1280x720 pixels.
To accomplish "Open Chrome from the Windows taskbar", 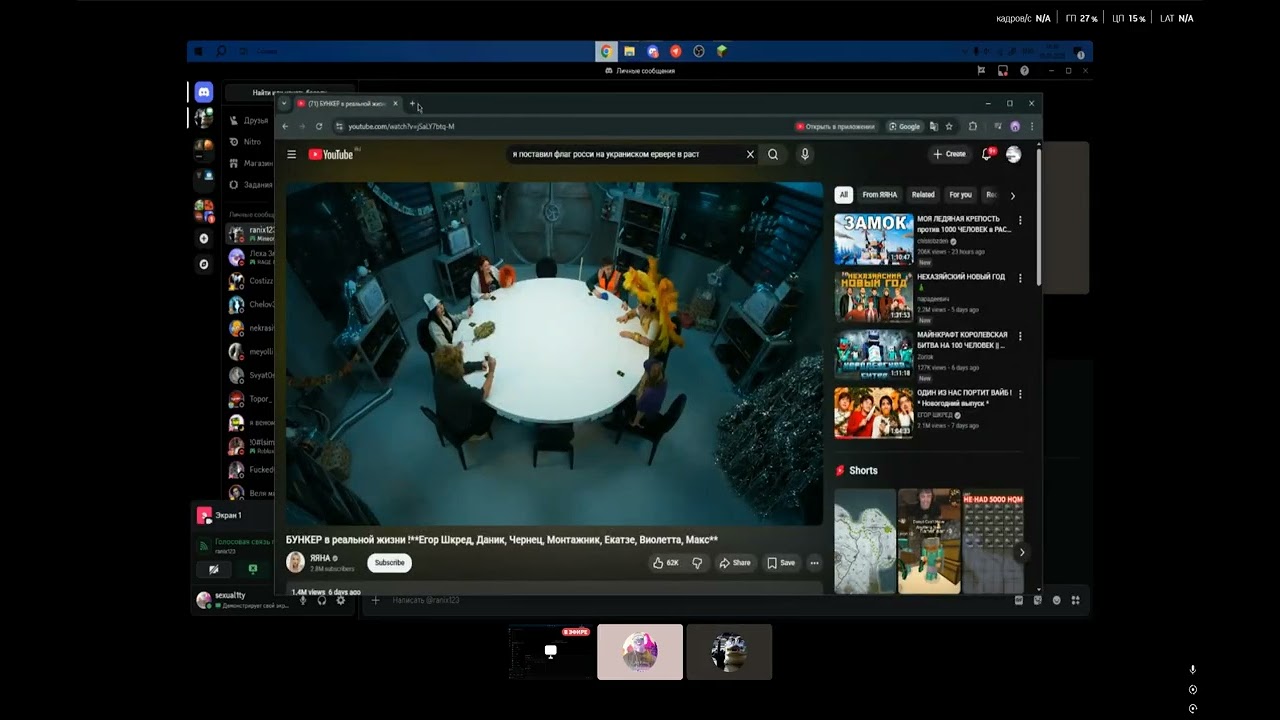I will tap(606, 51).
